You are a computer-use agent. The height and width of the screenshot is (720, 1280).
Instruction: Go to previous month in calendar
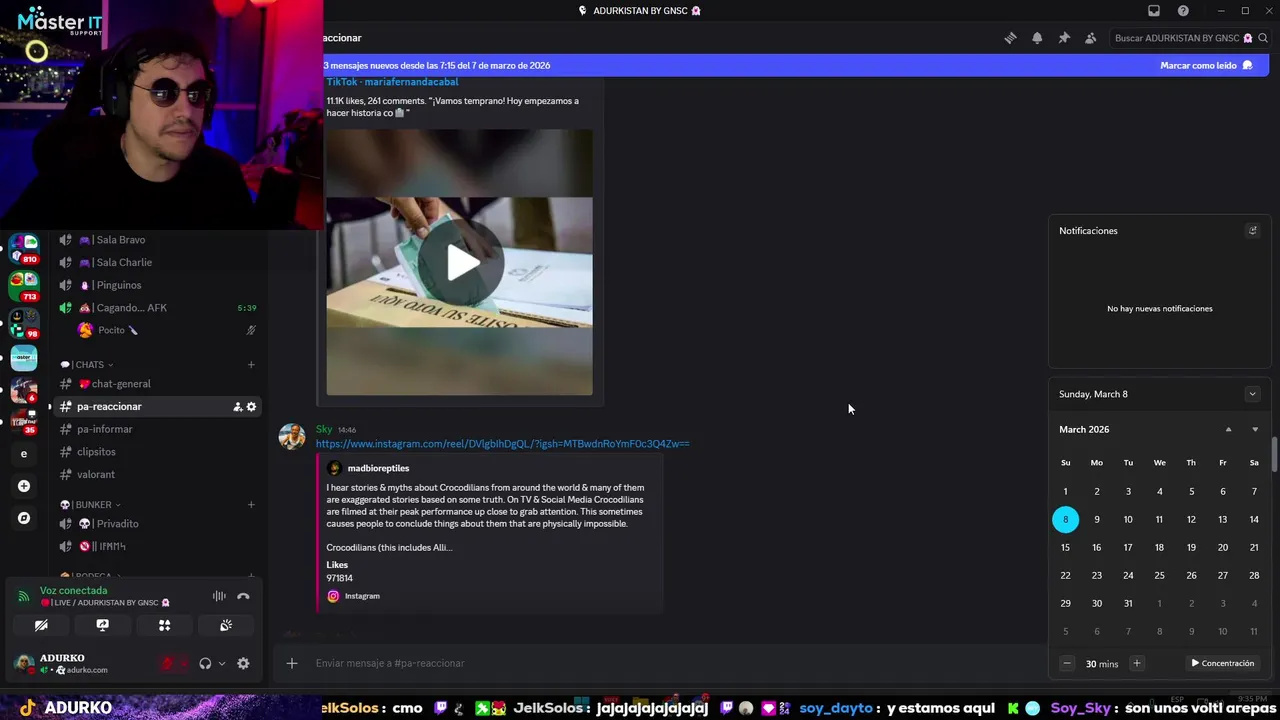tap(1228, 430)
